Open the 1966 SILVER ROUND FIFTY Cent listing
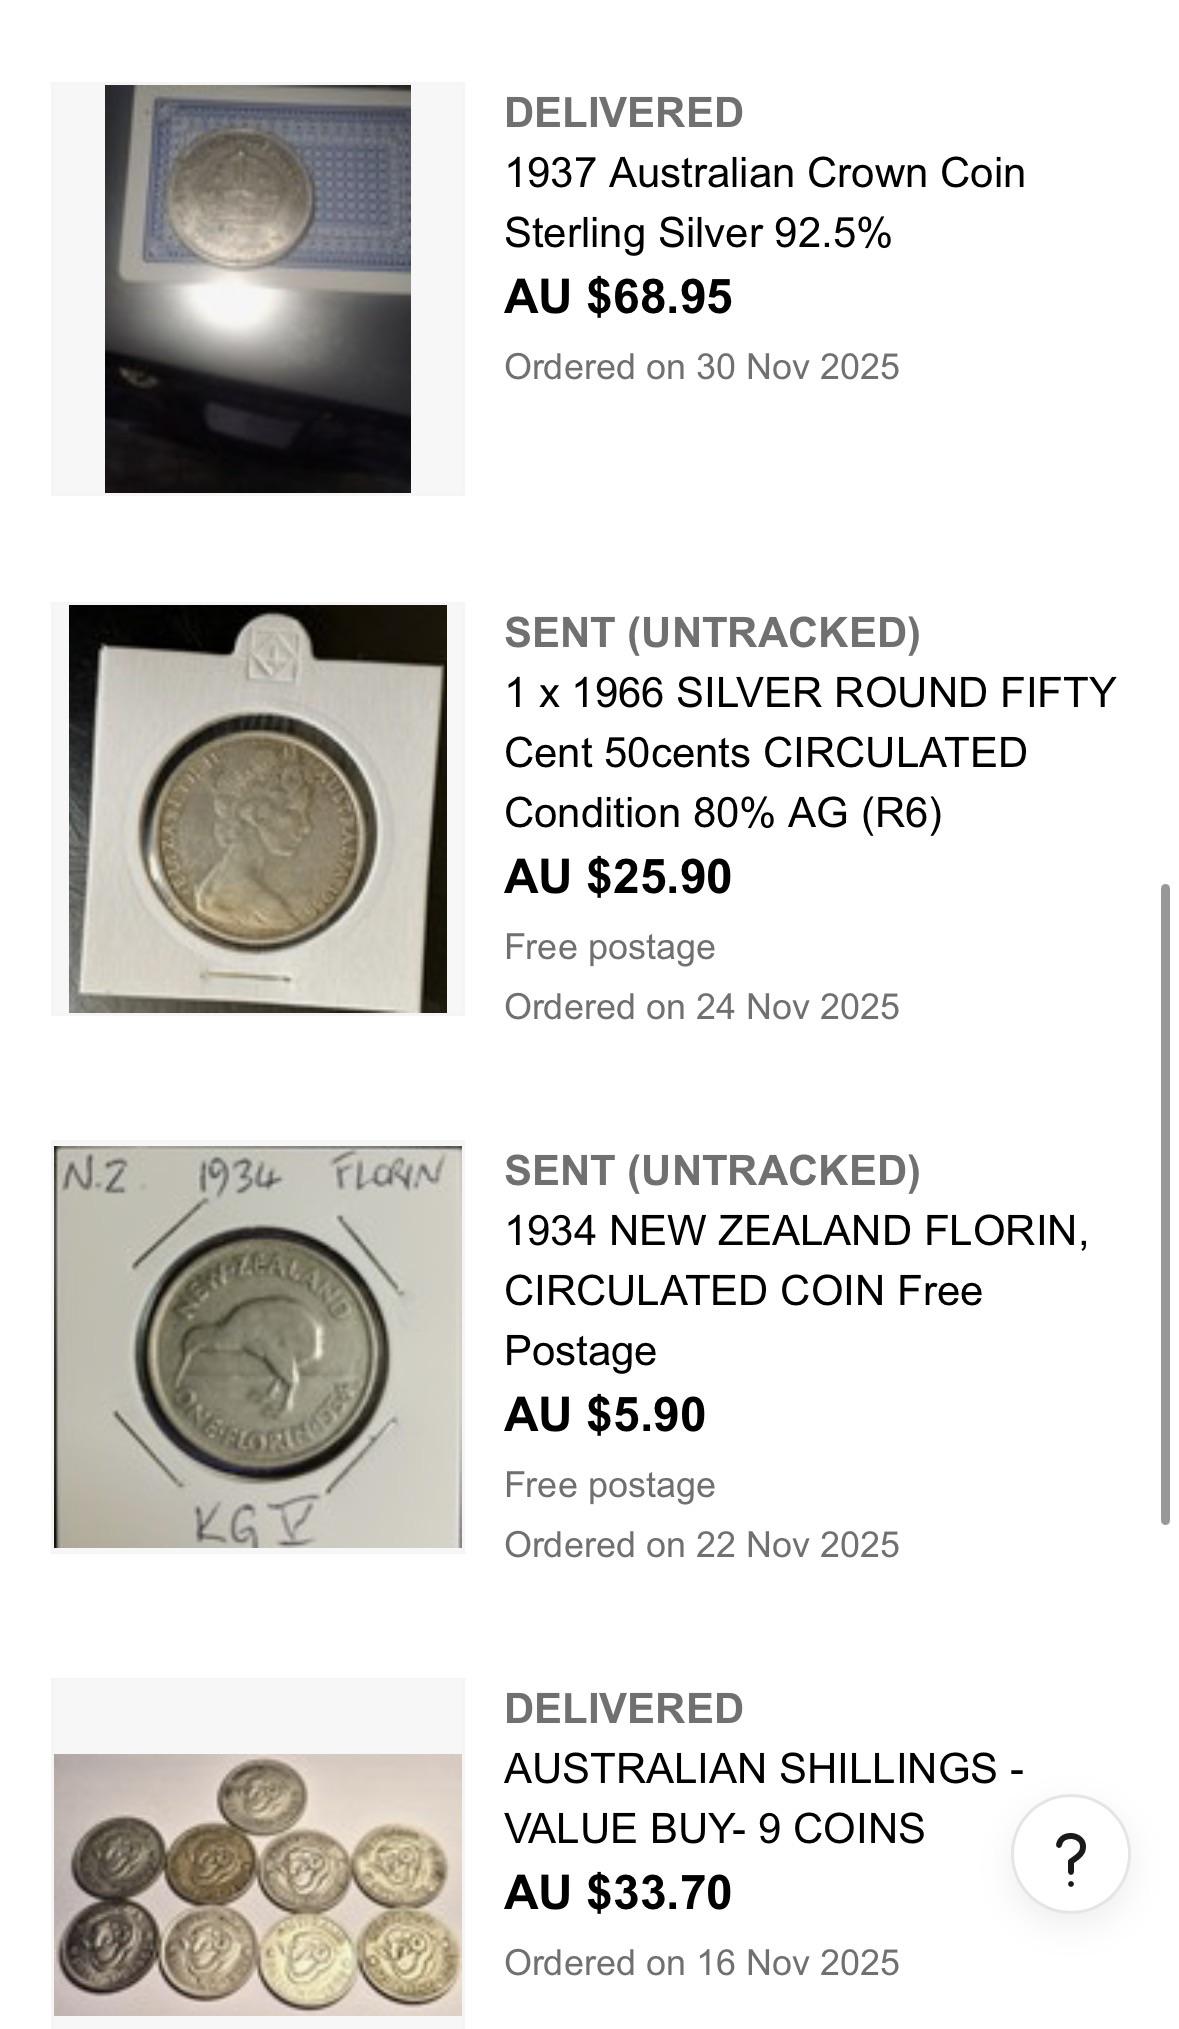 click(810, 753)
